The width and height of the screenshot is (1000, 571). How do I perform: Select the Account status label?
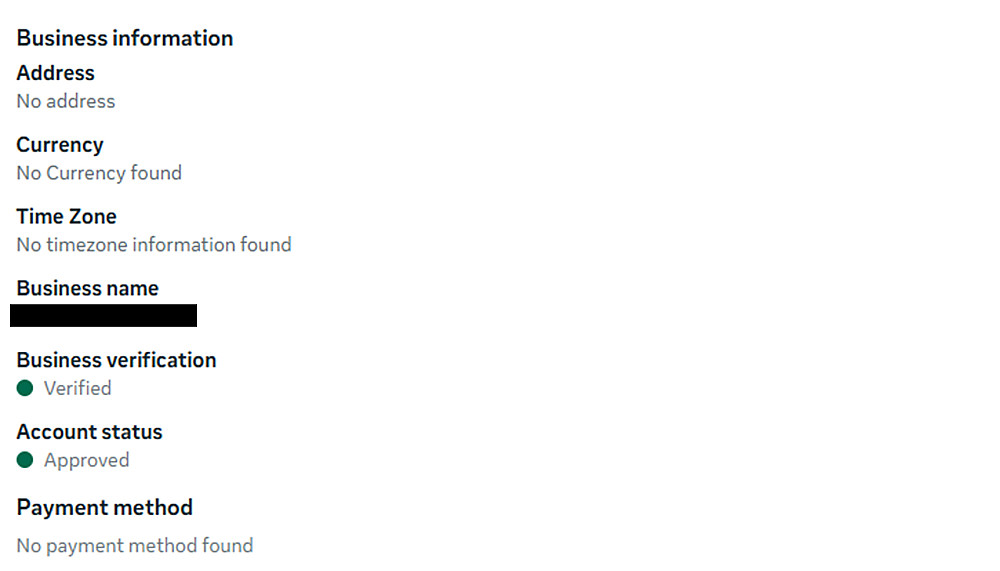(x=89, y=432)
